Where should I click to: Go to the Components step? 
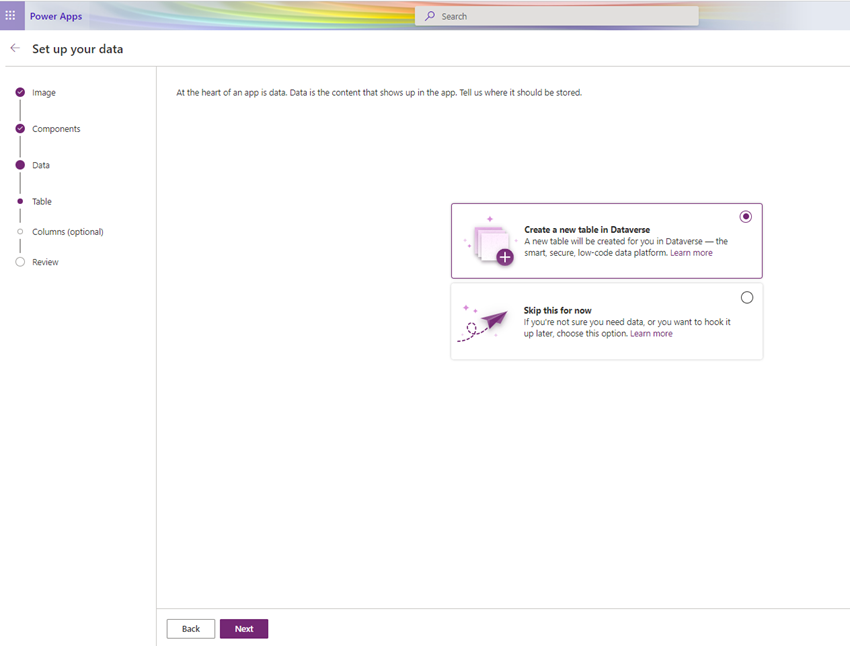click(56, 129)
